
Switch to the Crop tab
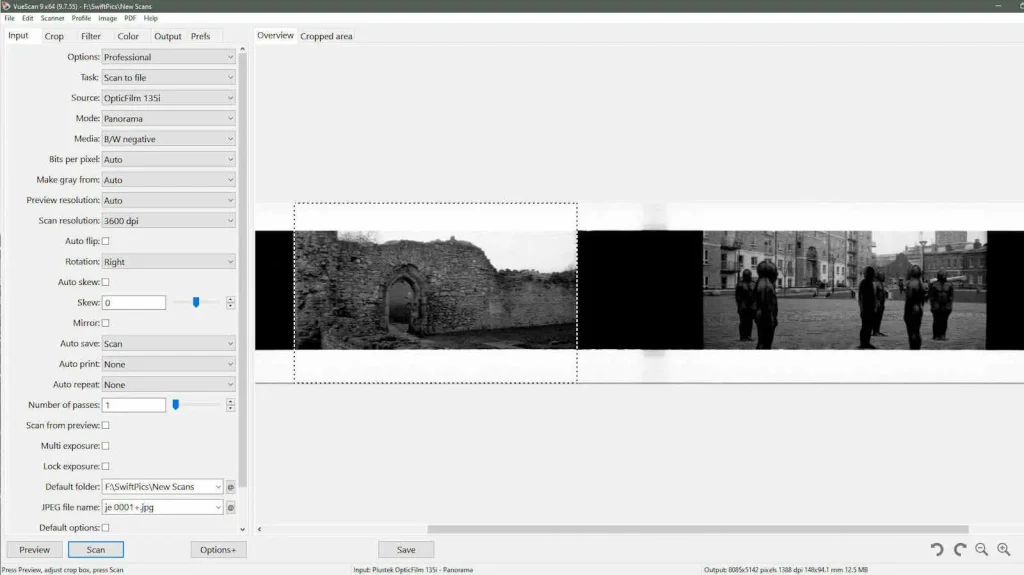(54, 36)
